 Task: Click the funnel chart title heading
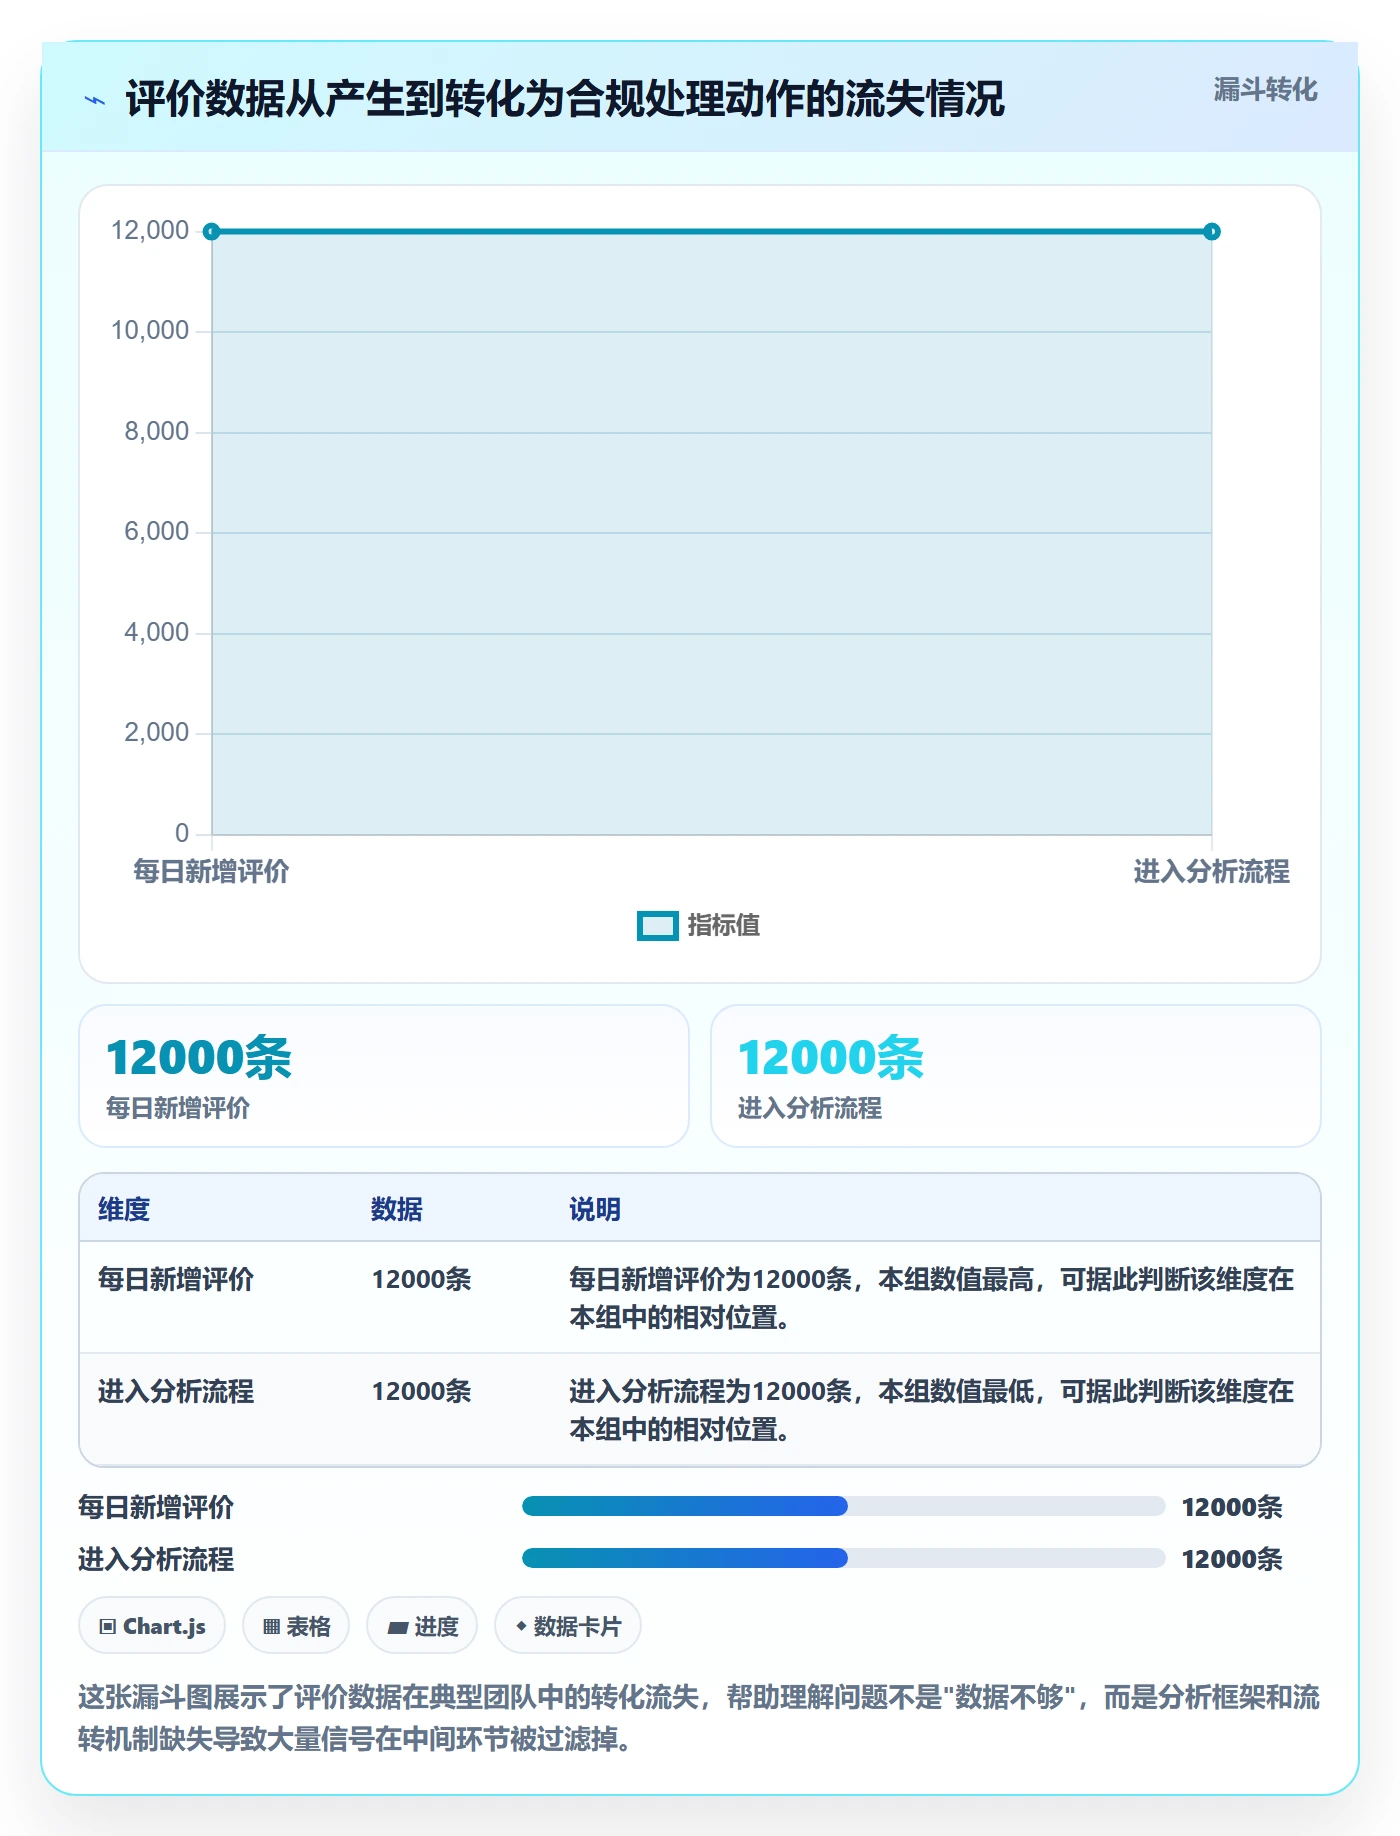coord(565,100)
